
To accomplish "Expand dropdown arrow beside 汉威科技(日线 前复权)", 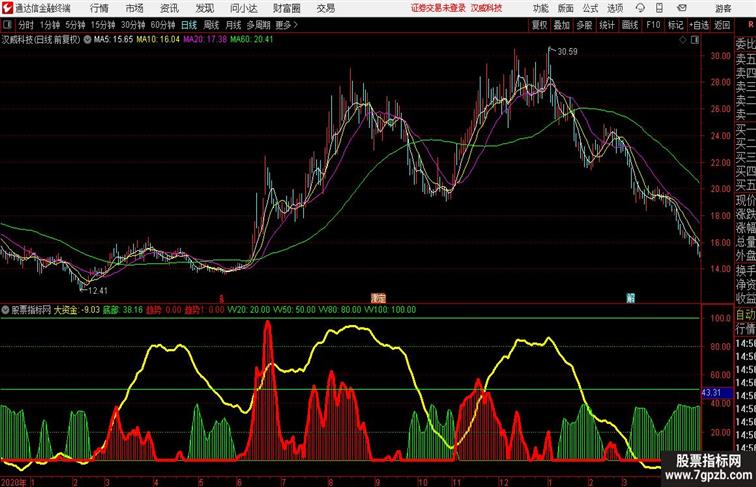I will point(87,40).
